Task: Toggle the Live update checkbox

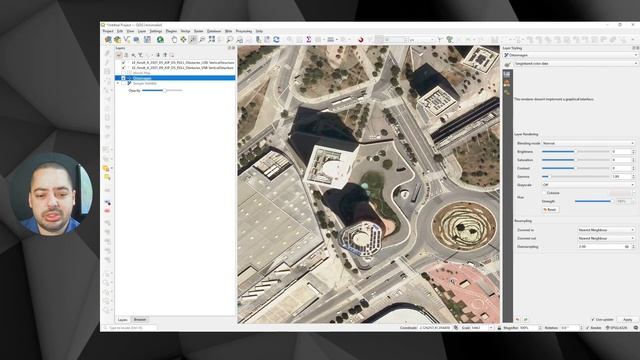Action: tap(593, 320)
